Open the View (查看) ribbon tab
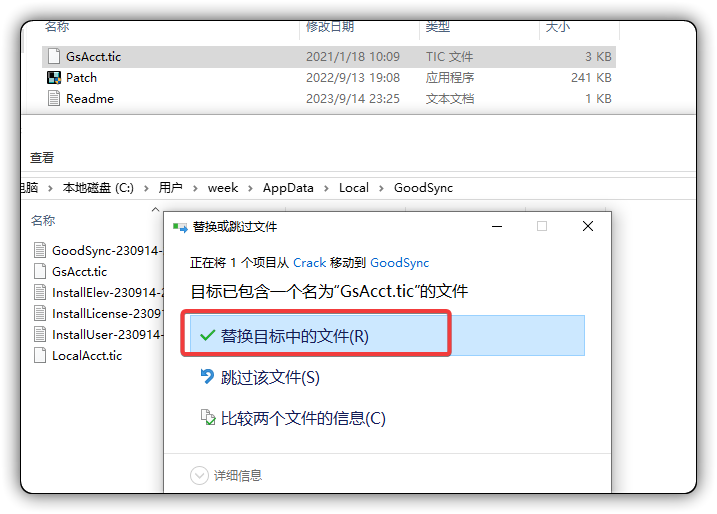Viewport: 717px width, 514px height. coord(42,157)
